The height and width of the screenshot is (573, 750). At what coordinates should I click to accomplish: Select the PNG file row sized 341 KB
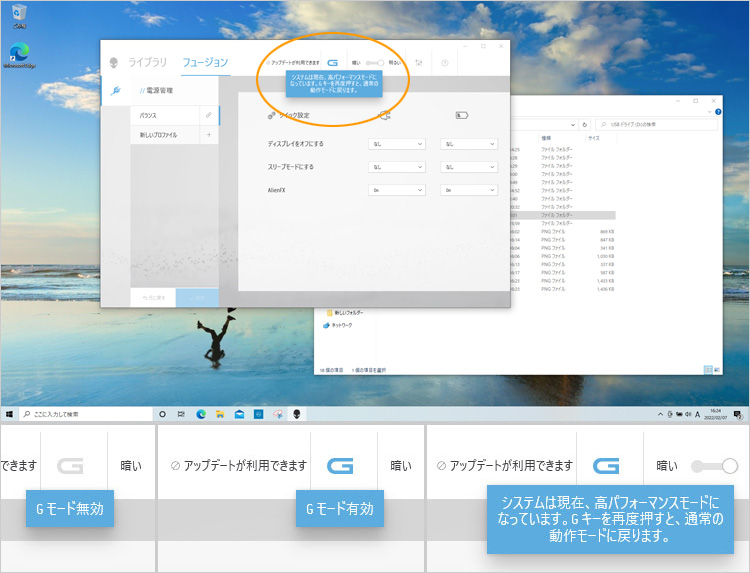click(562, 248)
